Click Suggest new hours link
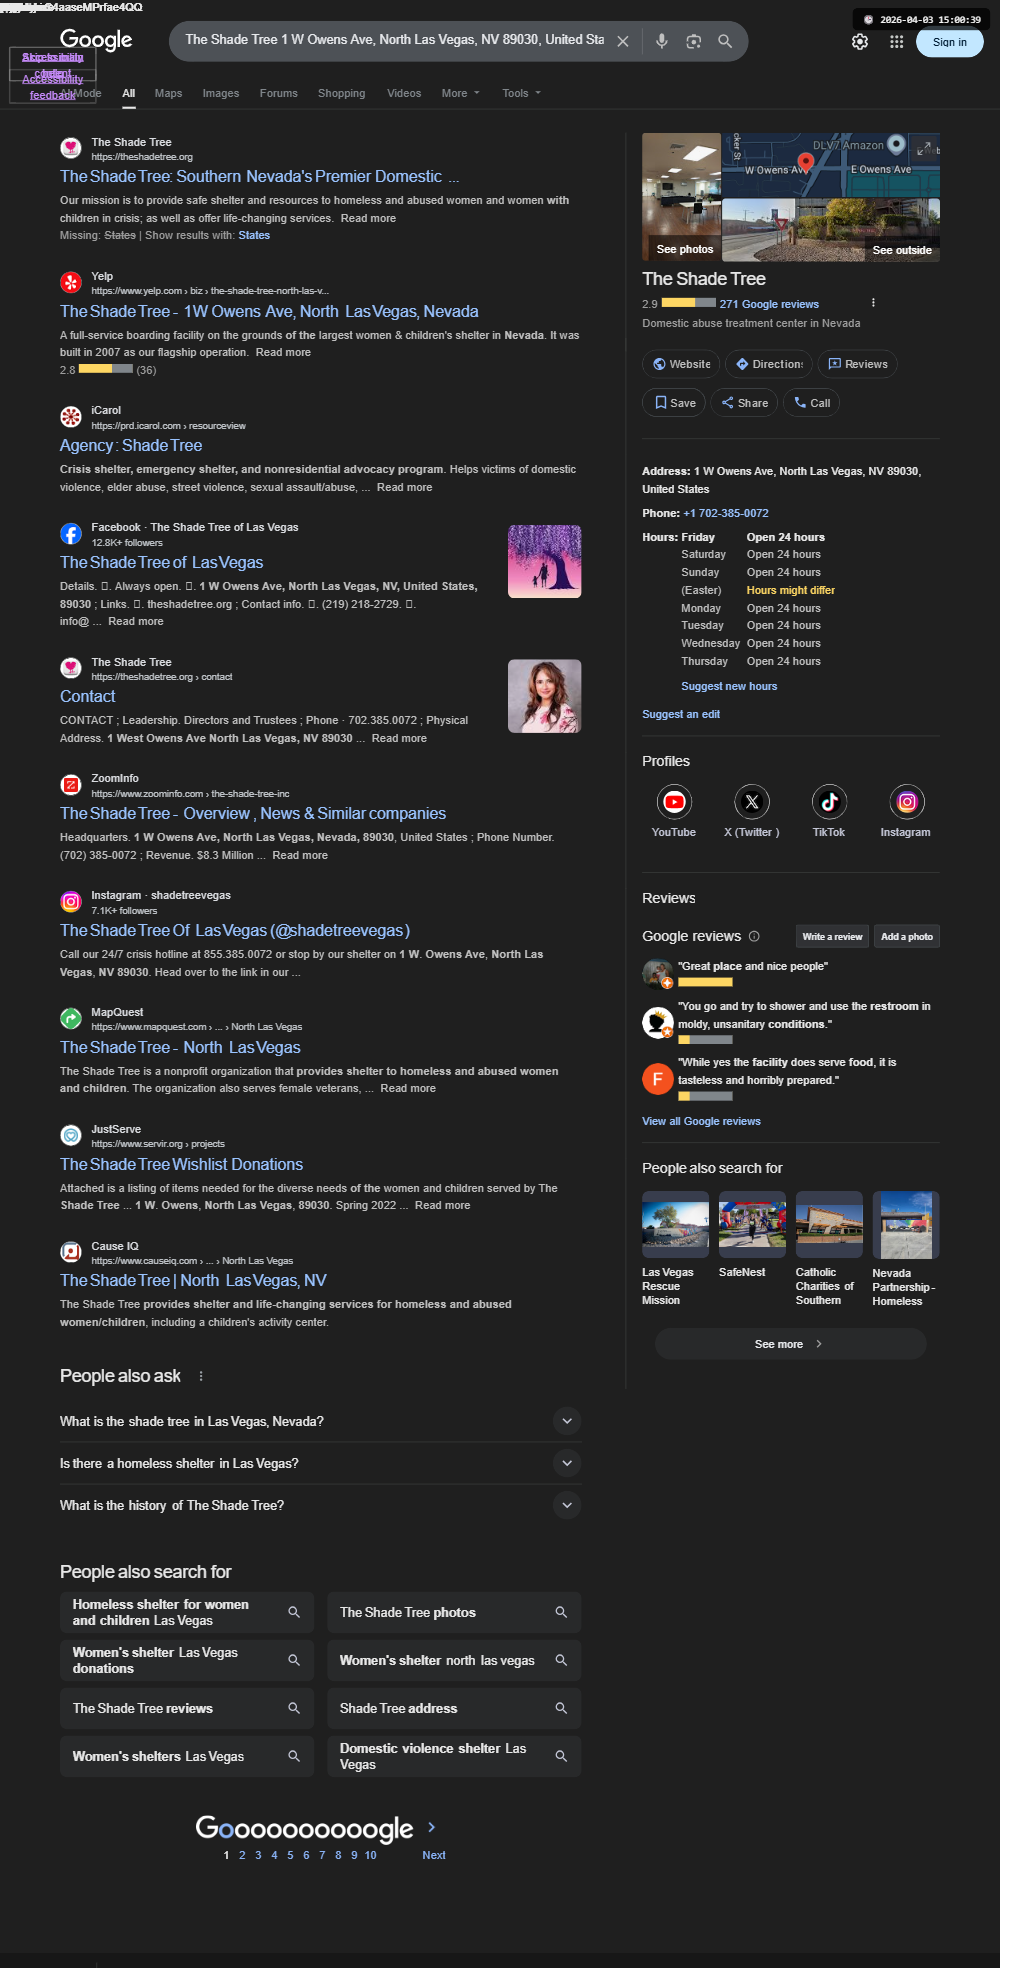The width and height of the screenshot is (1012, 1968). (x=729, y=686)
